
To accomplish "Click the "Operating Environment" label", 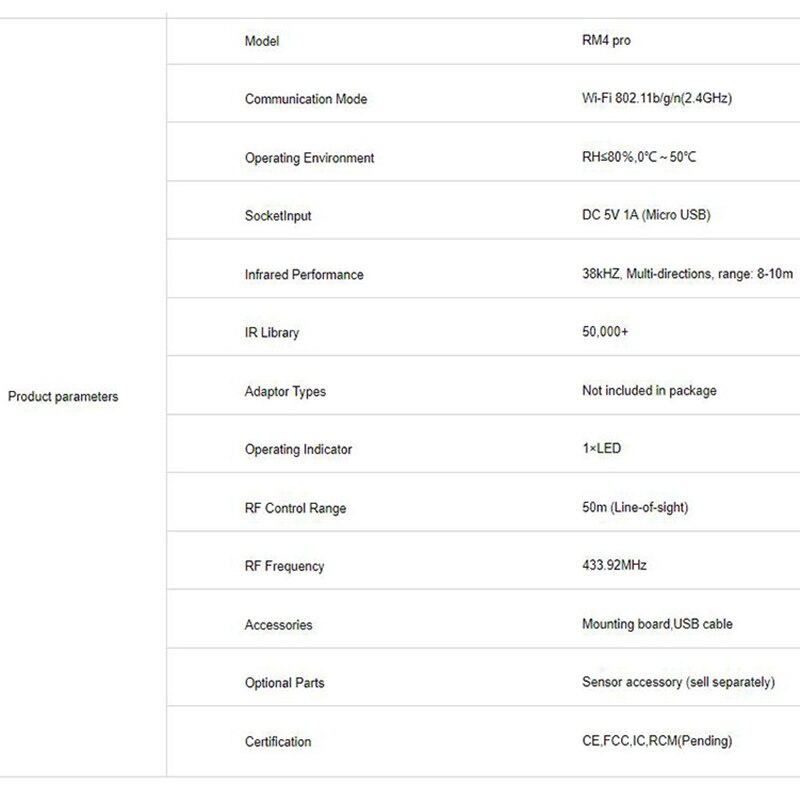I will click(309, 158).
